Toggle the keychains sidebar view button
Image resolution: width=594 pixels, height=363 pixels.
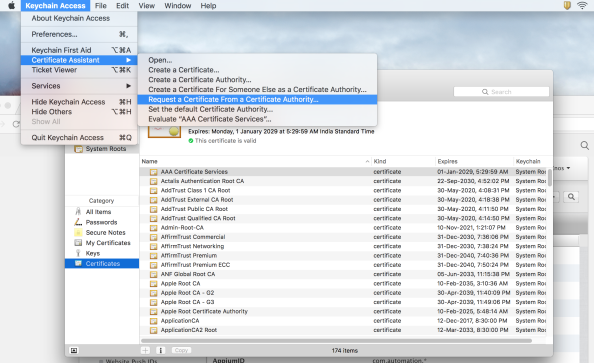pyautogui.click(x=74, y=350)
